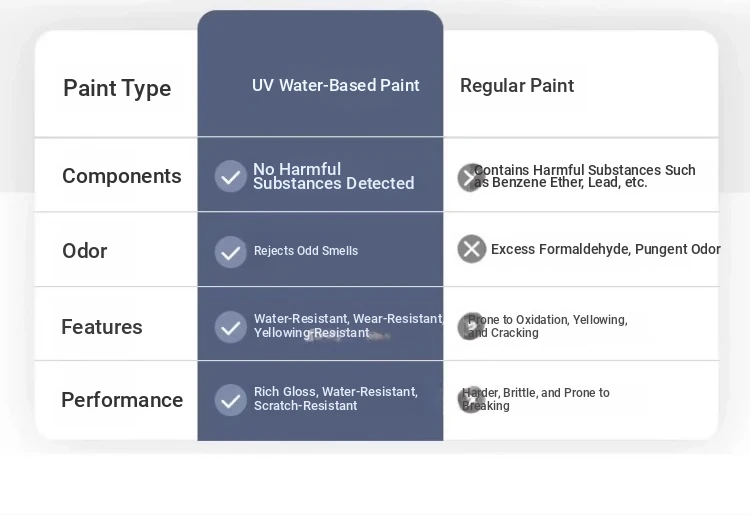Click the Features row label
Image resolution: width=750 pixels, height=515 pixels.
102,327
